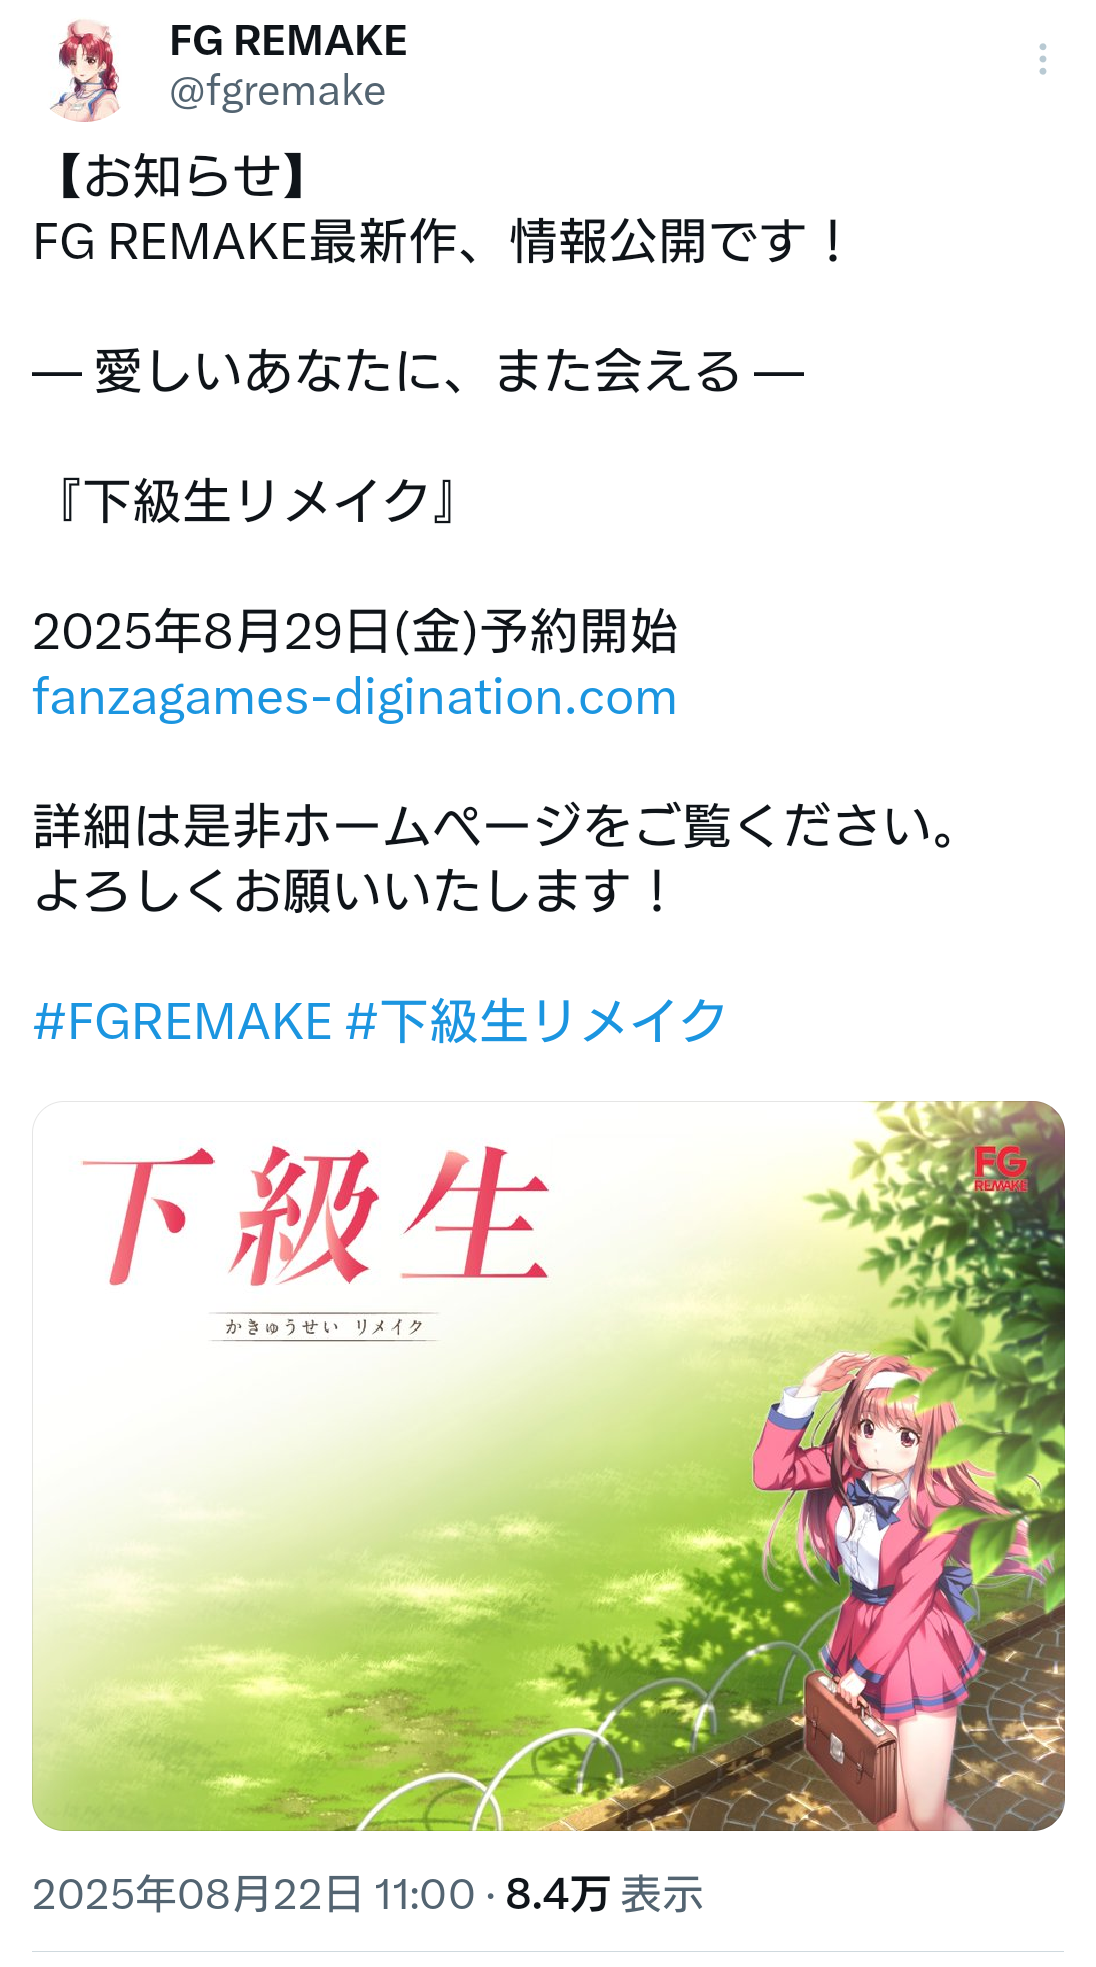Open the FG REMAKE display name profile

coord(288,41)
